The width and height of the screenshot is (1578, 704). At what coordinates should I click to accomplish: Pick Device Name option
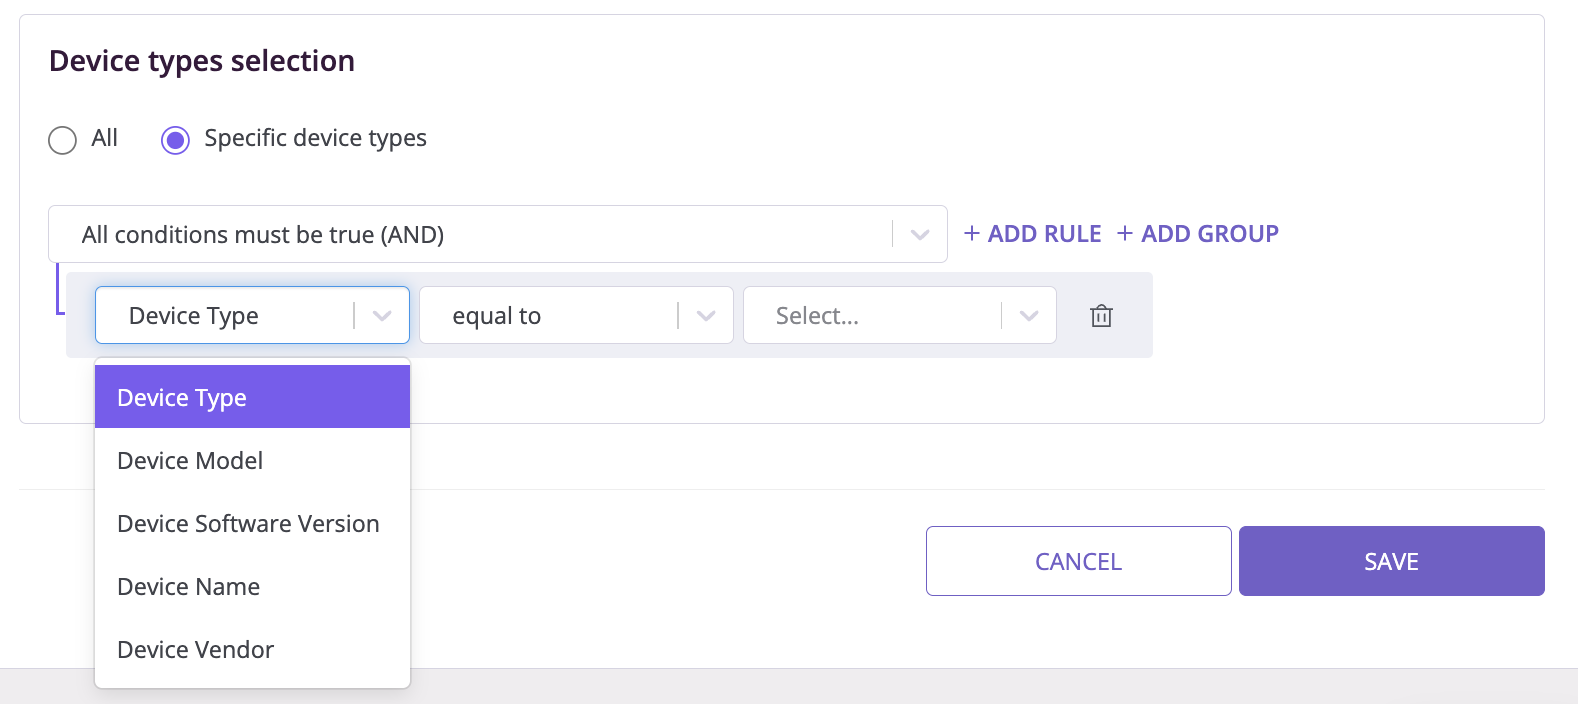point(252,586)
